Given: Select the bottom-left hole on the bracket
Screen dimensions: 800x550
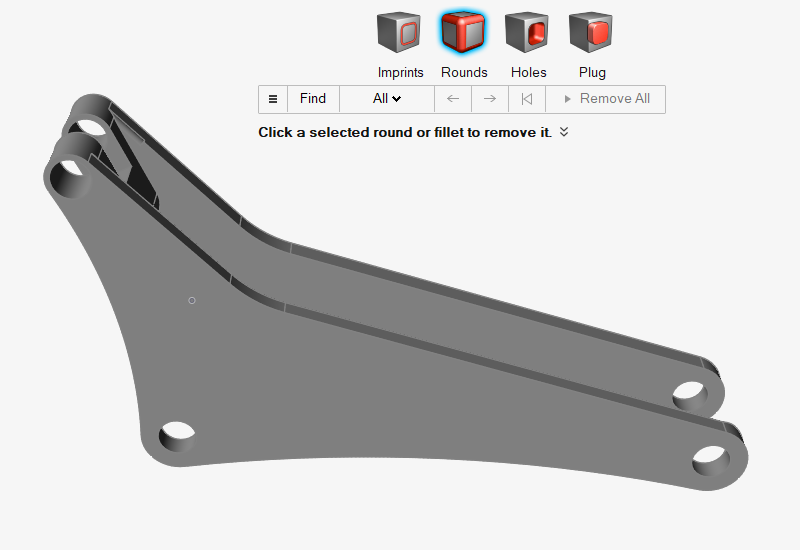Looking at the screenshot, I should [177, 434].
